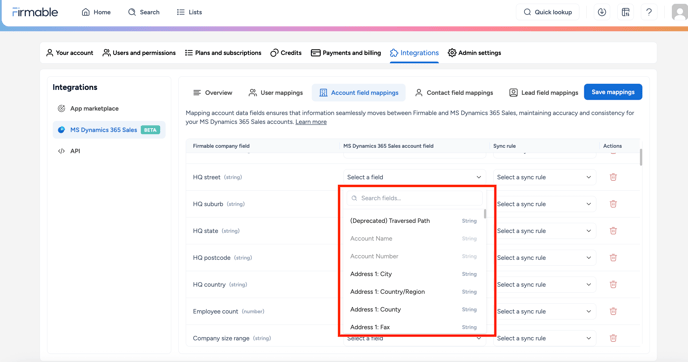Viewport: 688px width, 362px height.
Task: Switch to Plans and subscriptions tab
Action: 223,53
